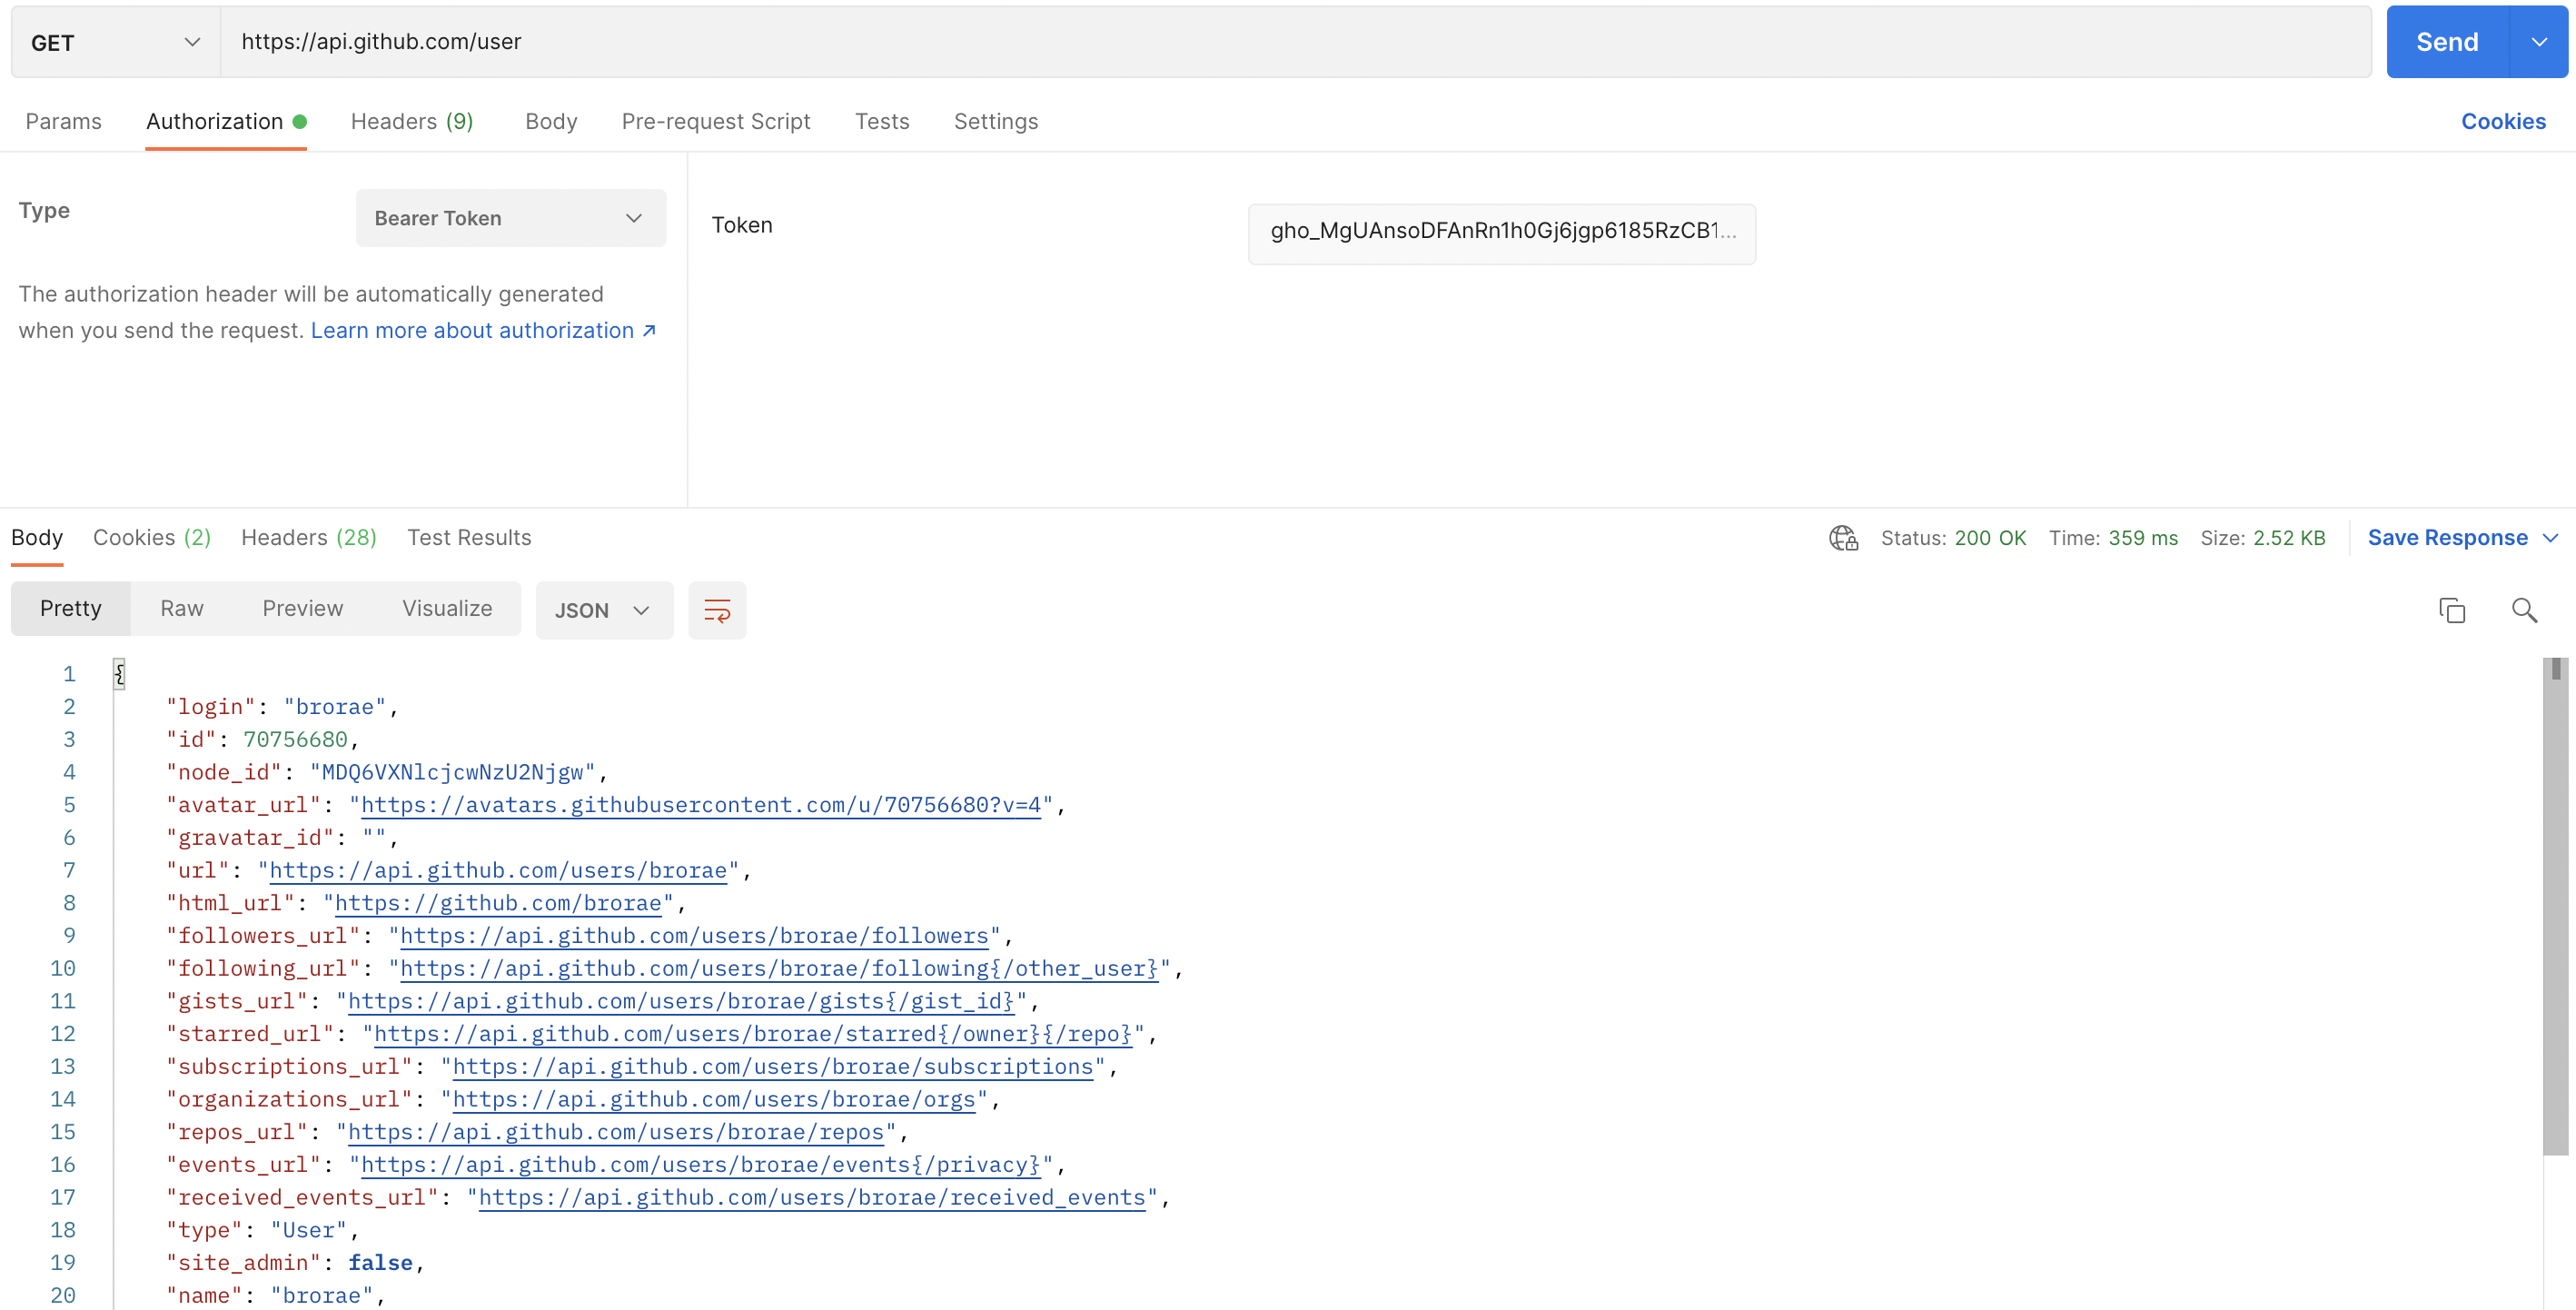Open search in response body
This screenshot has width=2576, height=1310.
[2524, 610]
